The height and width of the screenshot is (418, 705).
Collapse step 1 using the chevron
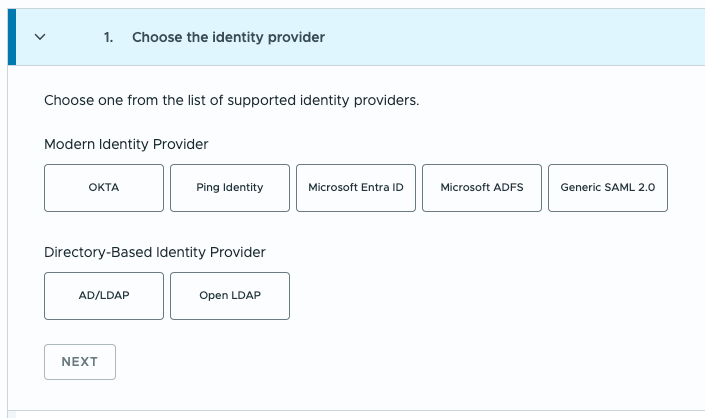point(40,37)
